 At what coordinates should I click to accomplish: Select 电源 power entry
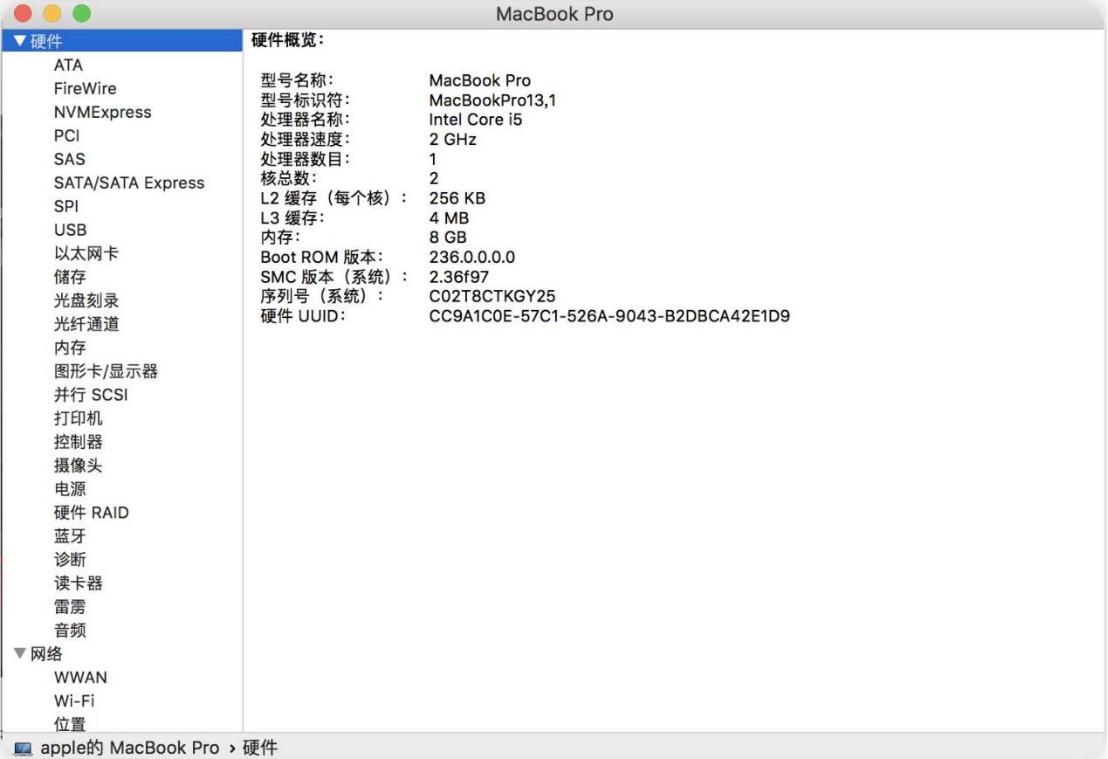(69, 489)
